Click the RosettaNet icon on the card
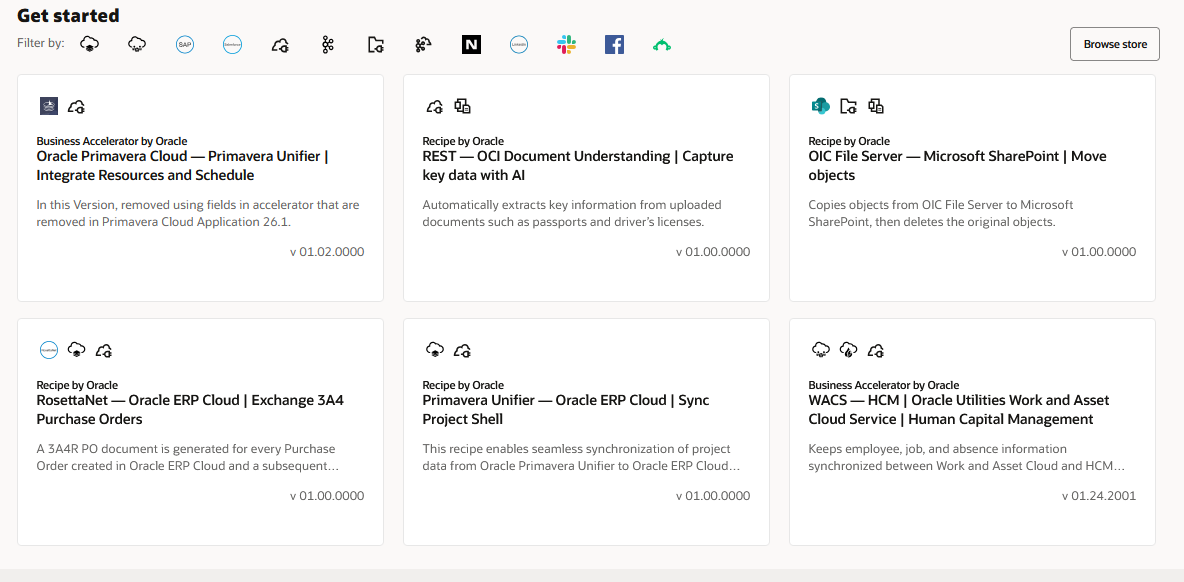 click(x=48, y=350)
